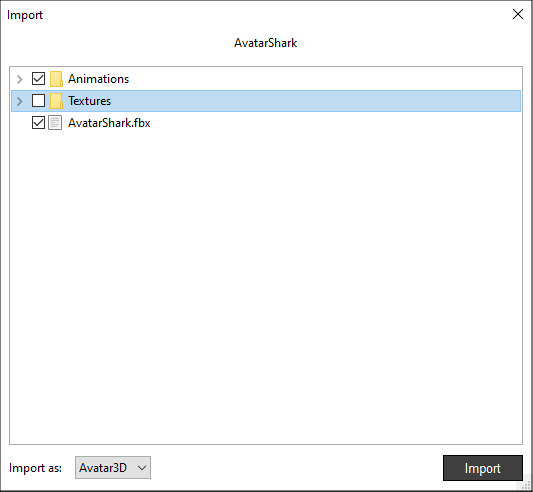The image size is (533, 492).
Task: Select the Textures row label
Action: 89,101
